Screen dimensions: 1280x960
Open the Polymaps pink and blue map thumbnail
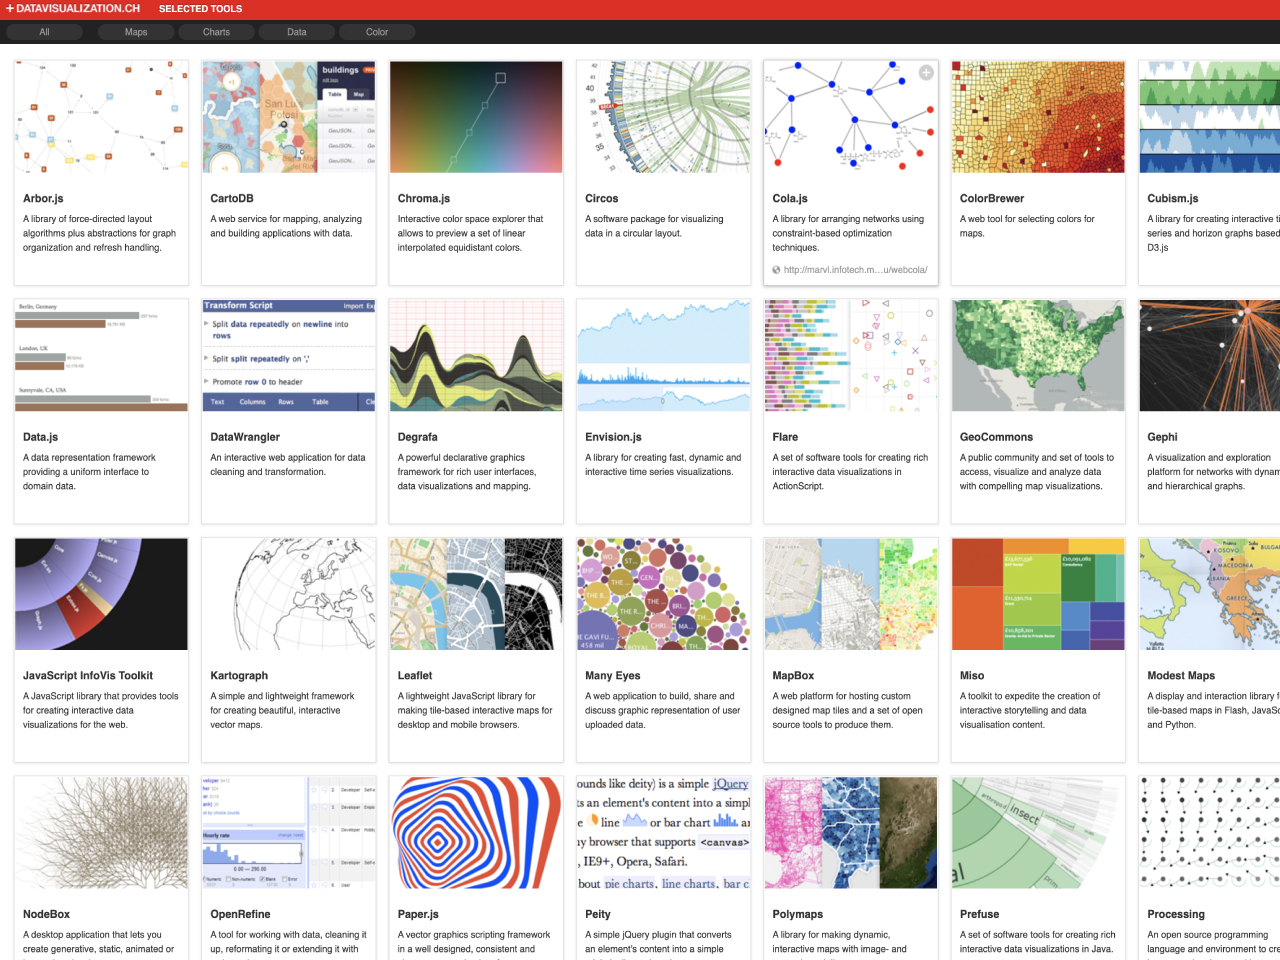[851, 833]
